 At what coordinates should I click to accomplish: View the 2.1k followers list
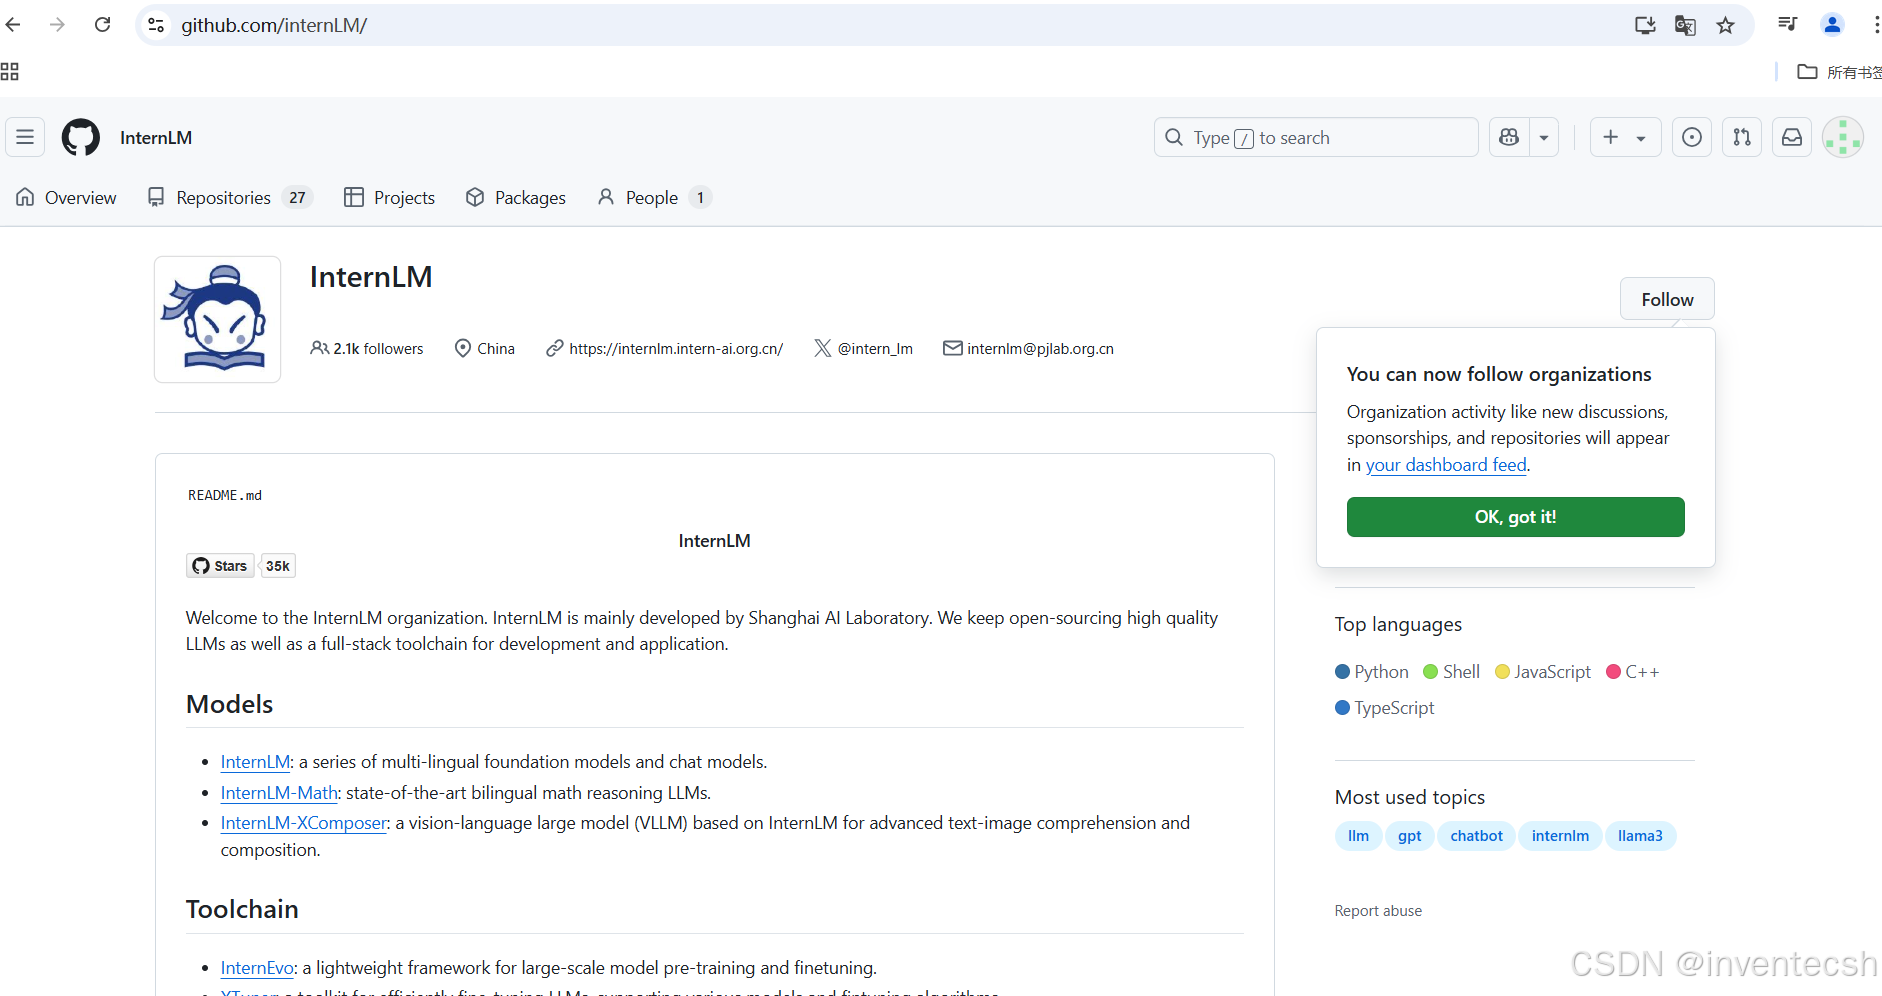tap(367, 348)
